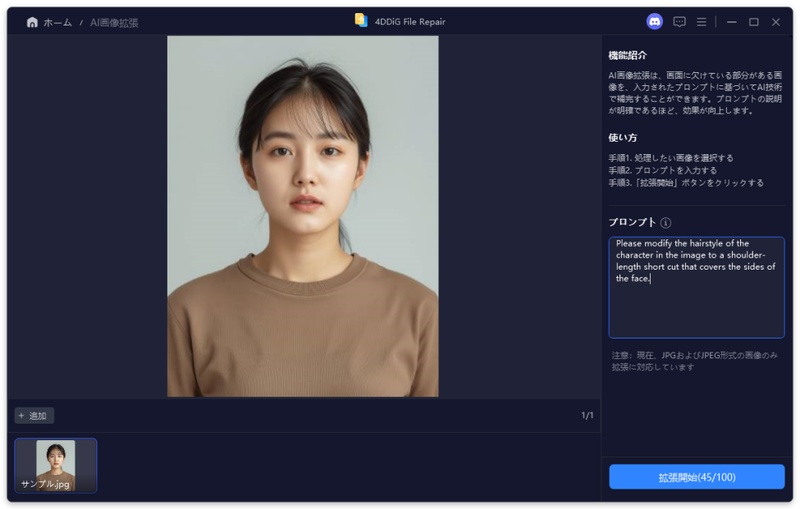This screenshot has height=509, width=800.
Task: Maximize the 4DDiG window
Action: click(x=754, y=22)
